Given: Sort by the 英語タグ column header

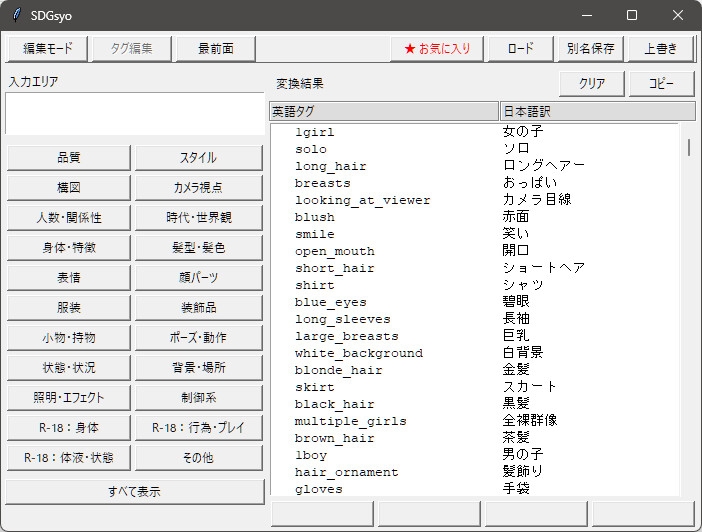Looking at the screenshot, I should pyautogui.click(x=384, y=111).
